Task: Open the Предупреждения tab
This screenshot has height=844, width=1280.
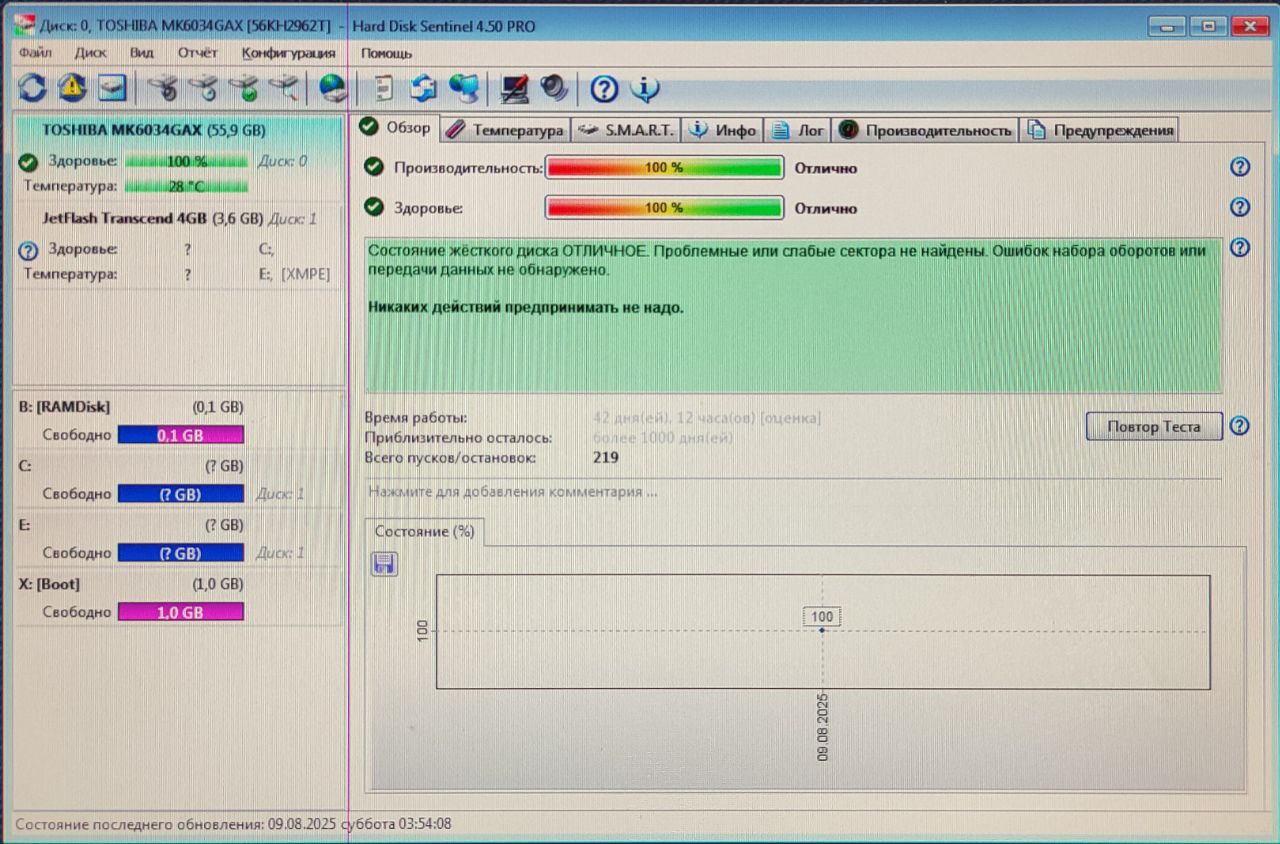Action: coord(1099,130)
